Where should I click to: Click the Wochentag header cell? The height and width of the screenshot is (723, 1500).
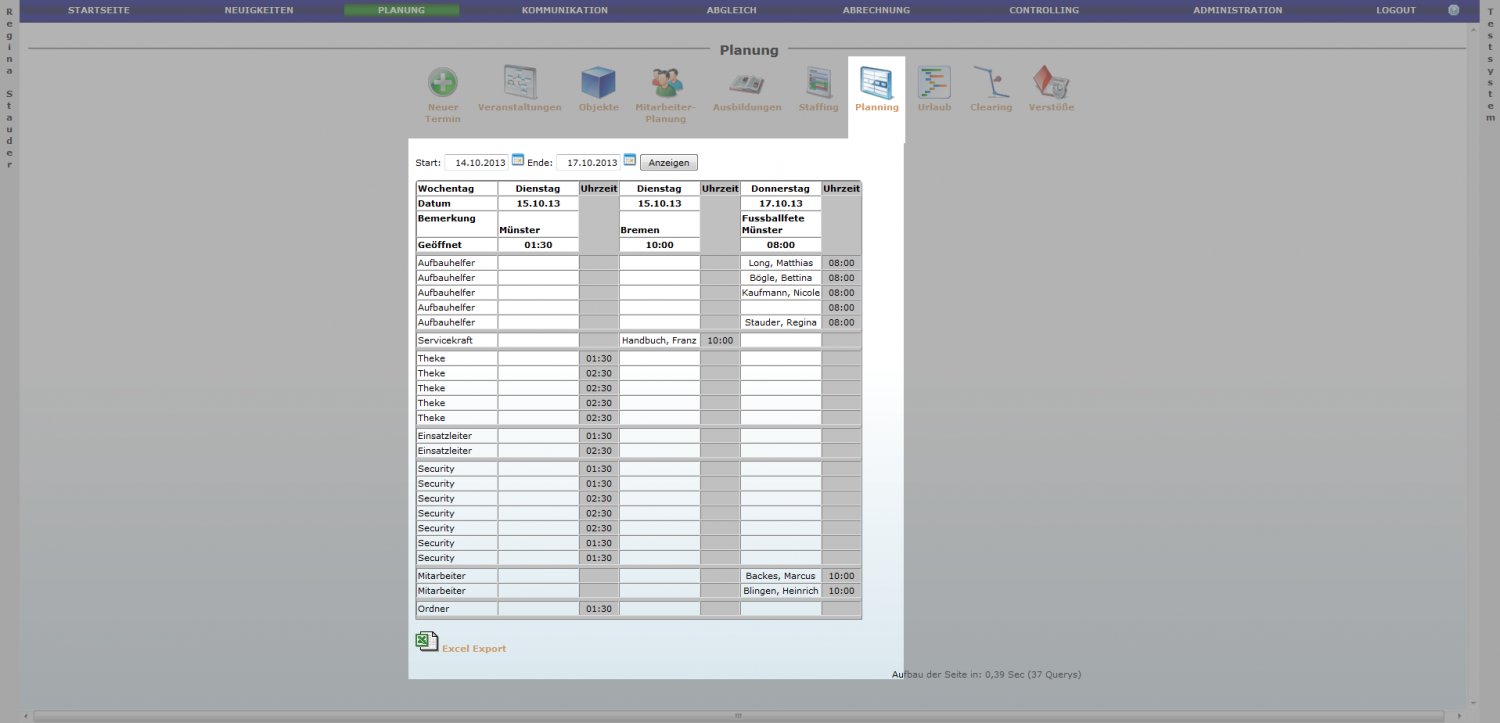pos(457,189)
